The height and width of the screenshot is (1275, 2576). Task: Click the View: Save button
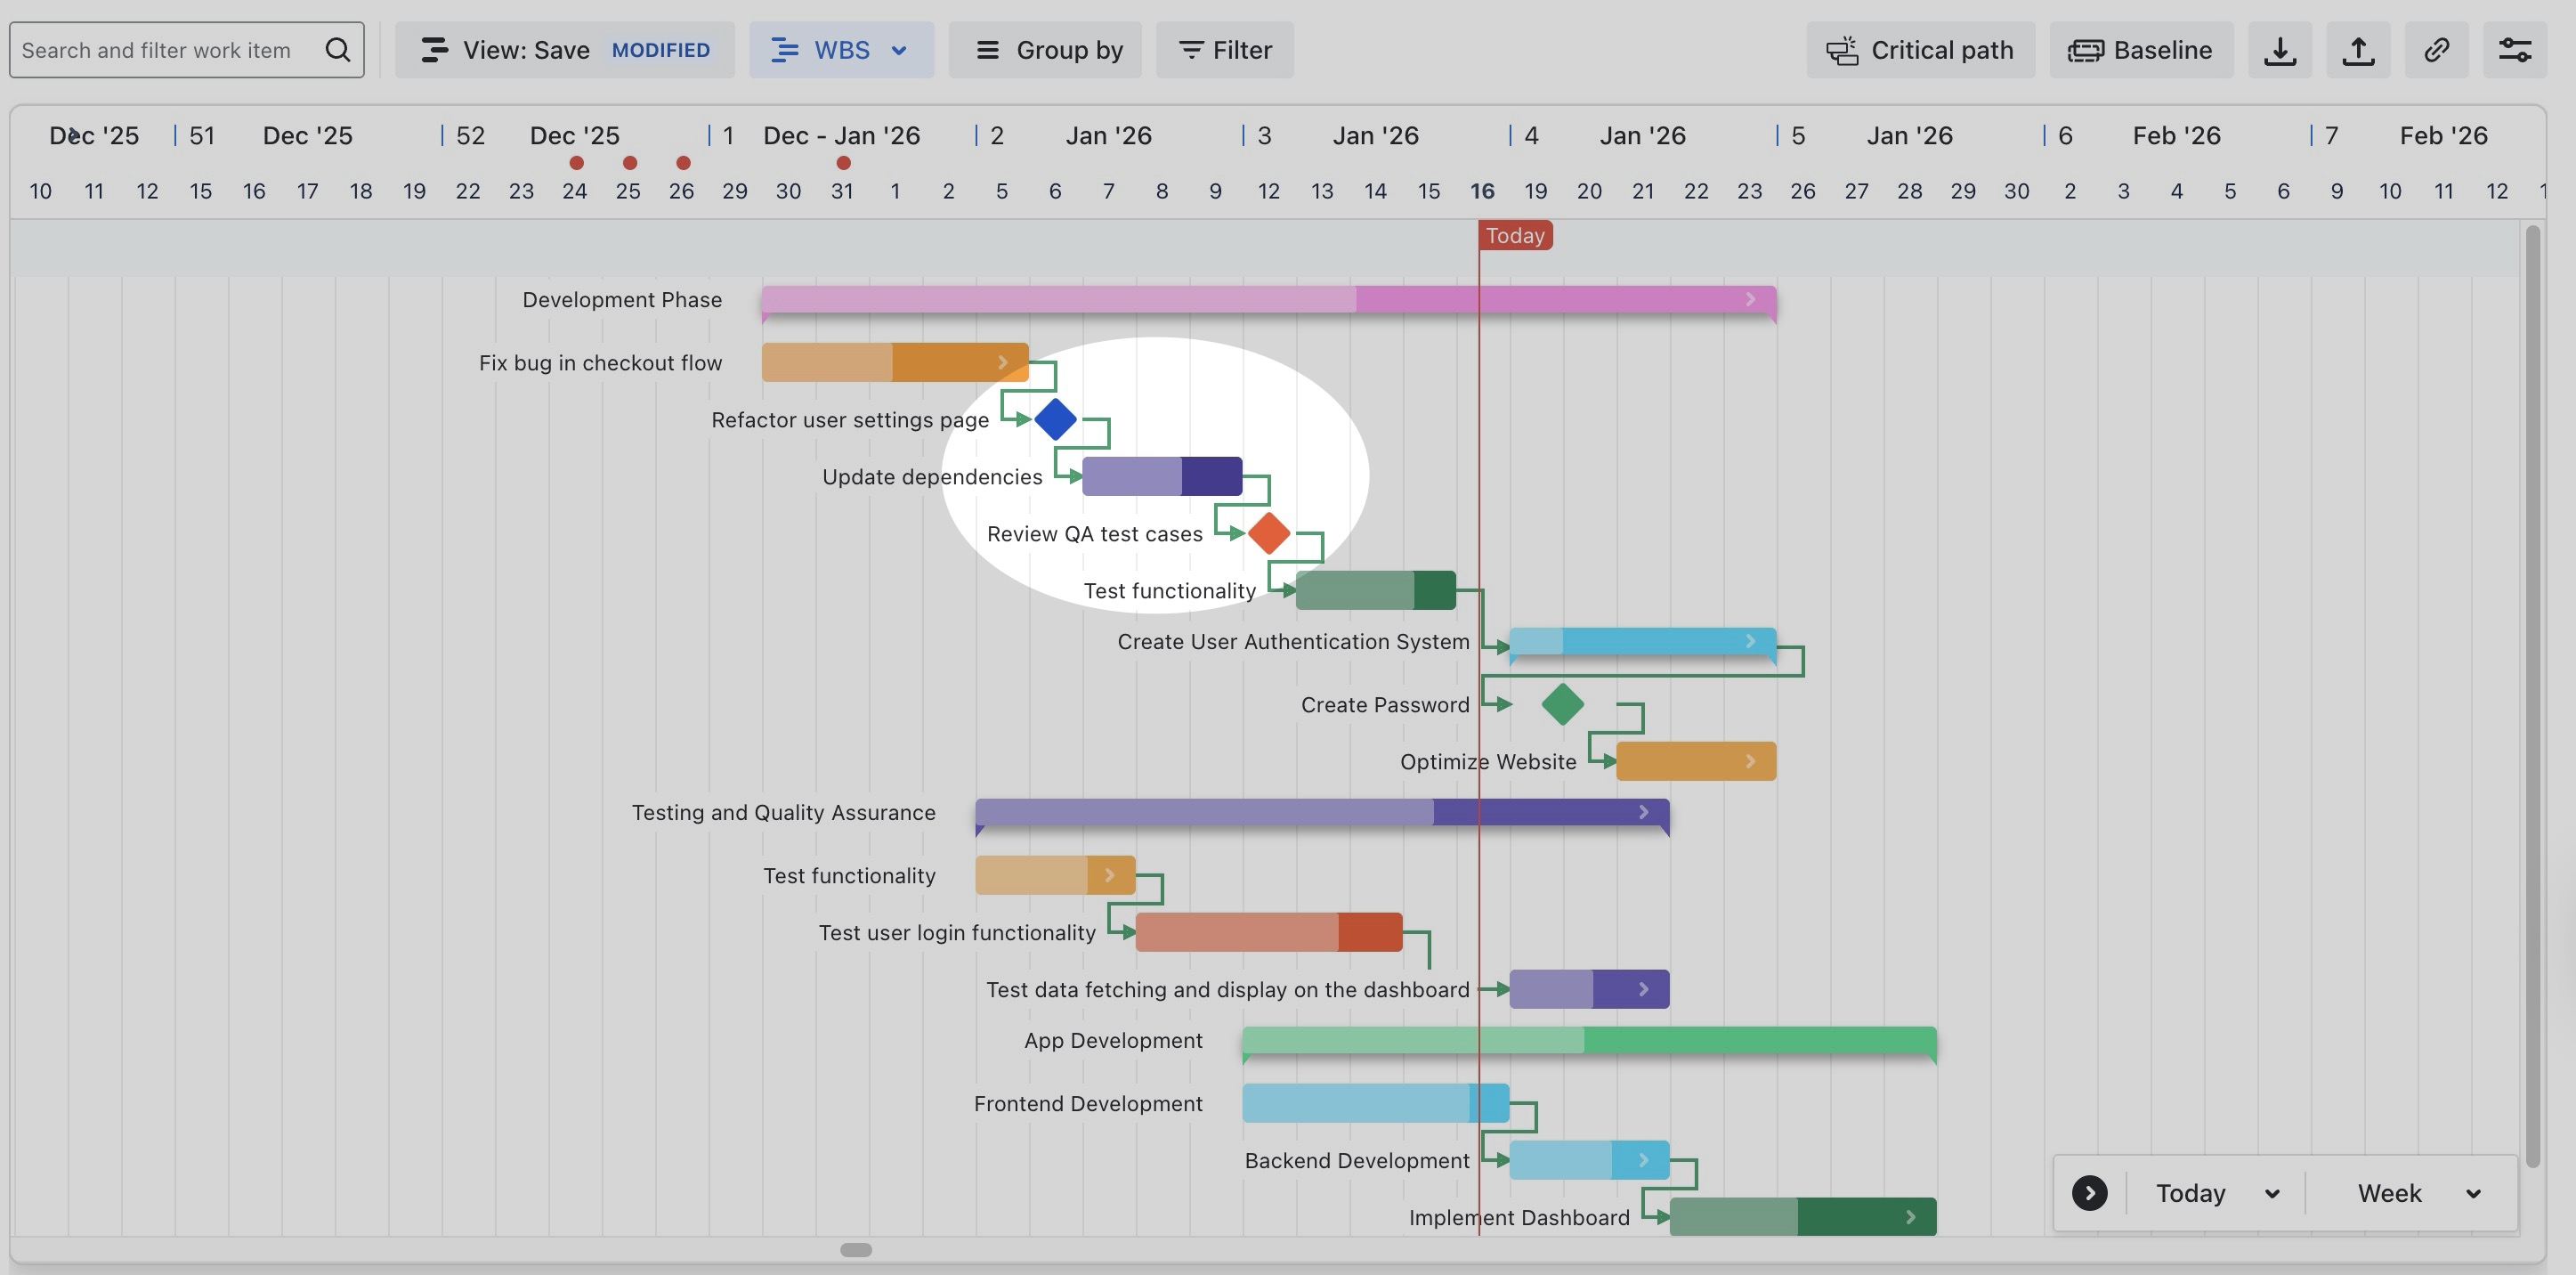pyautogui.click(x=525, y=50)
